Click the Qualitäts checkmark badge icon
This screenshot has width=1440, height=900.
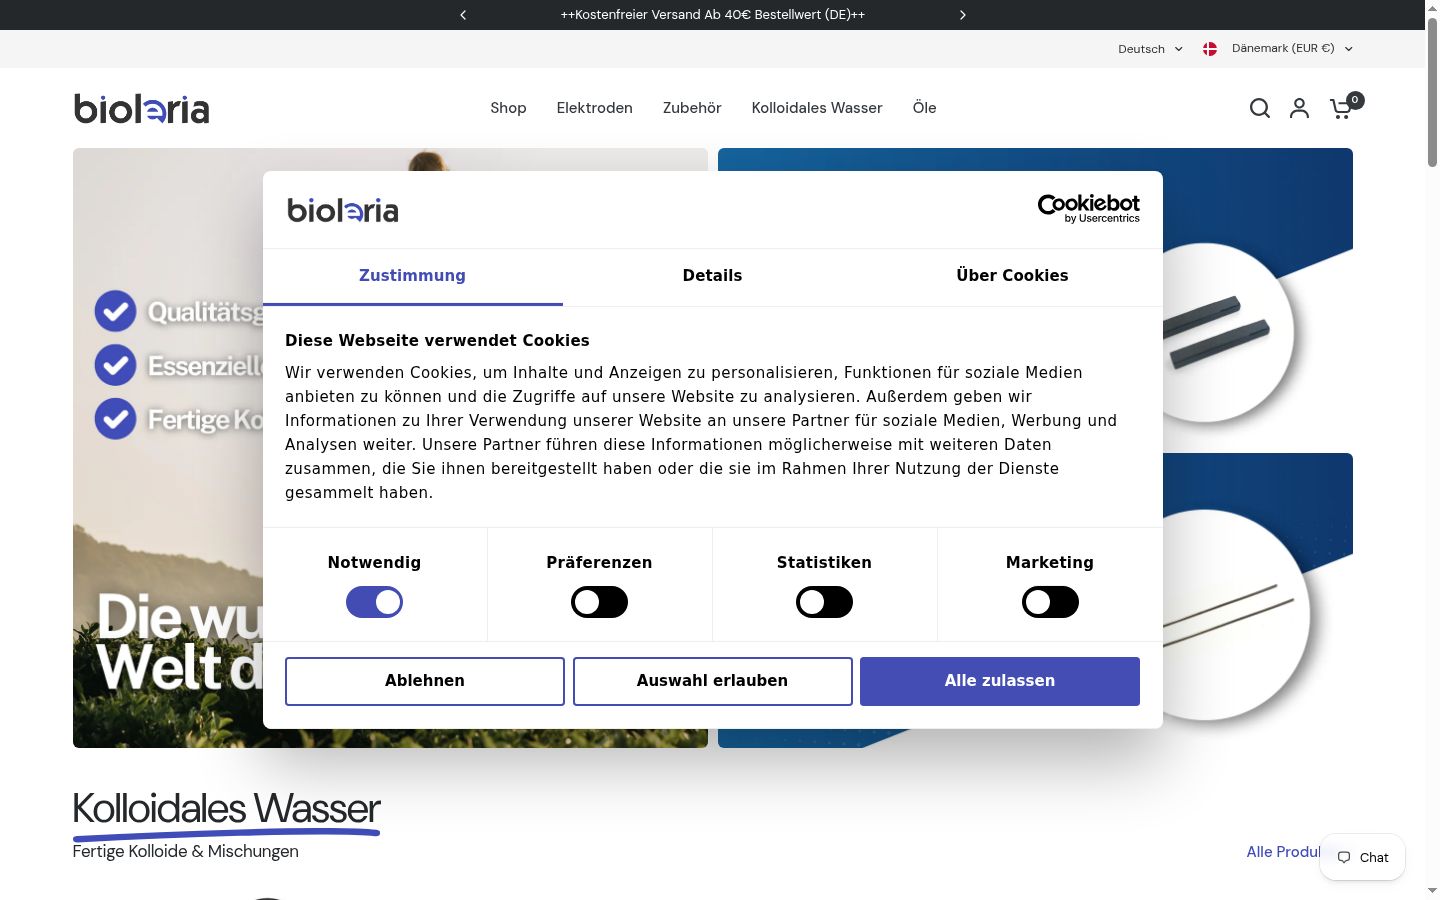click(x=116, y=311)
